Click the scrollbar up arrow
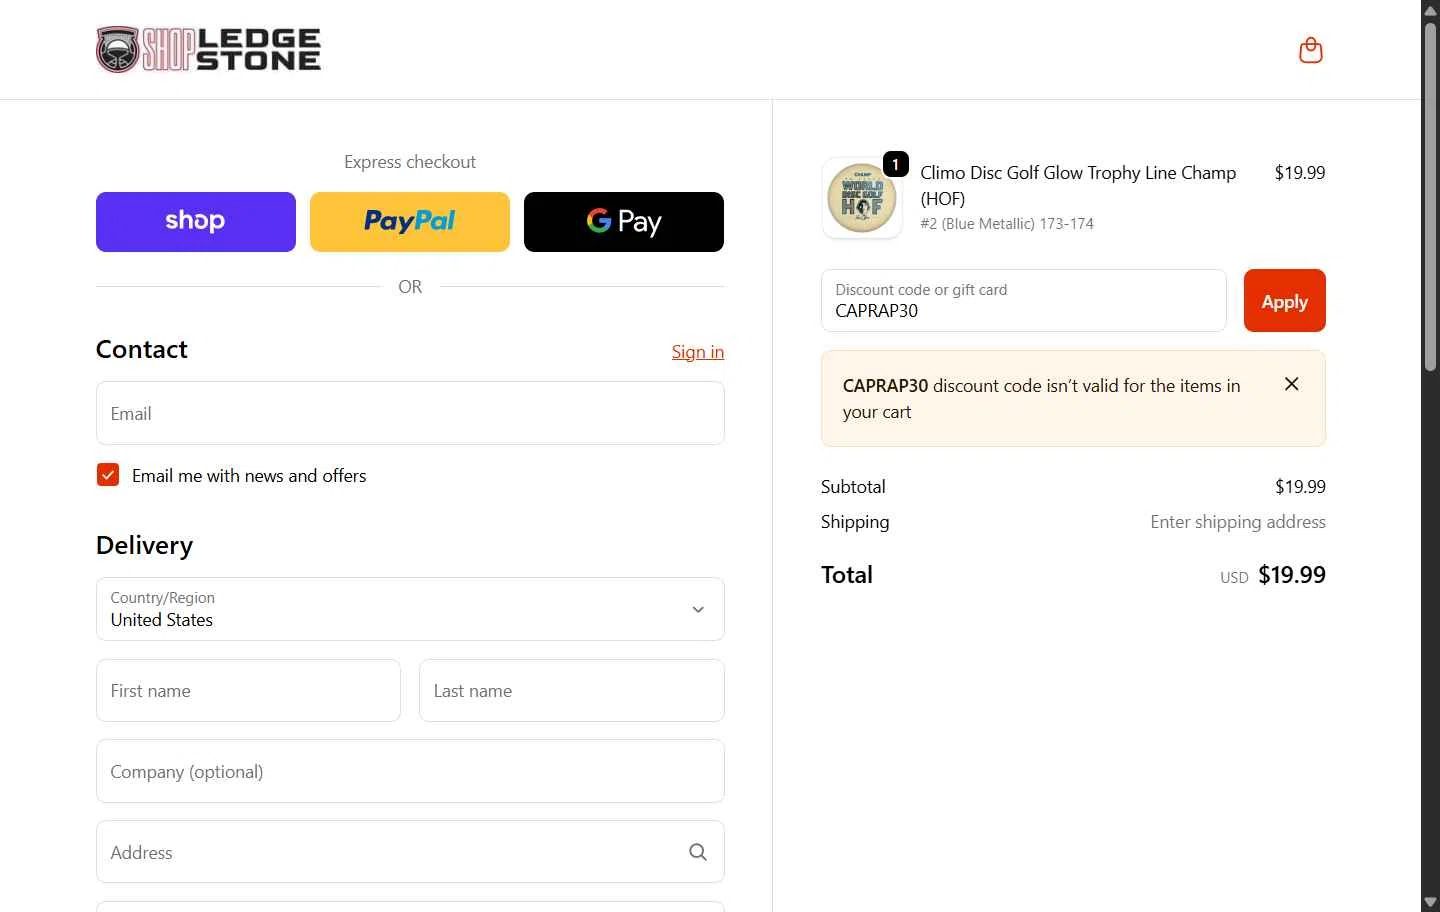This screenshot has width=1440, height=912. click(1431, 9)
